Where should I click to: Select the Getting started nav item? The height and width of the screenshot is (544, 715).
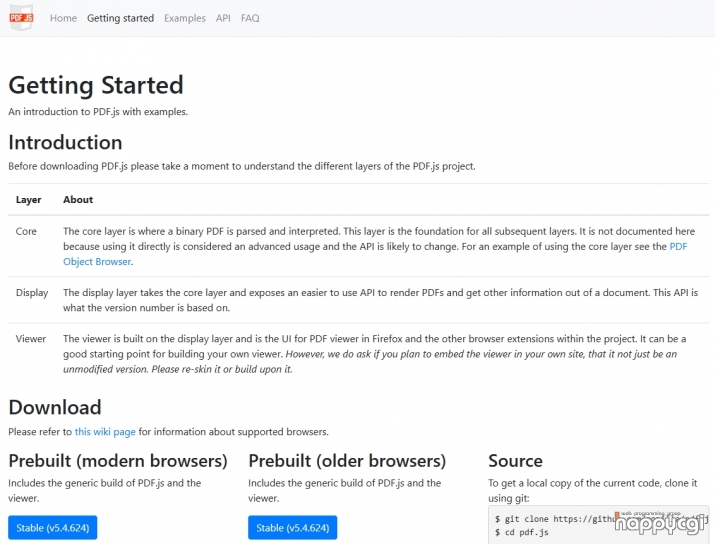pos(120,18)
